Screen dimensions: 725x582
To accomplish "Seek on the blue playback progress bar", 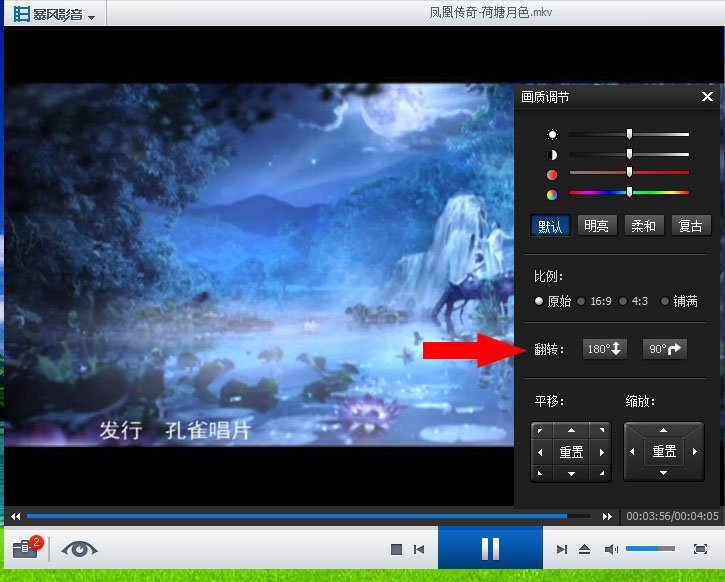I will click(x=308, y=516).
